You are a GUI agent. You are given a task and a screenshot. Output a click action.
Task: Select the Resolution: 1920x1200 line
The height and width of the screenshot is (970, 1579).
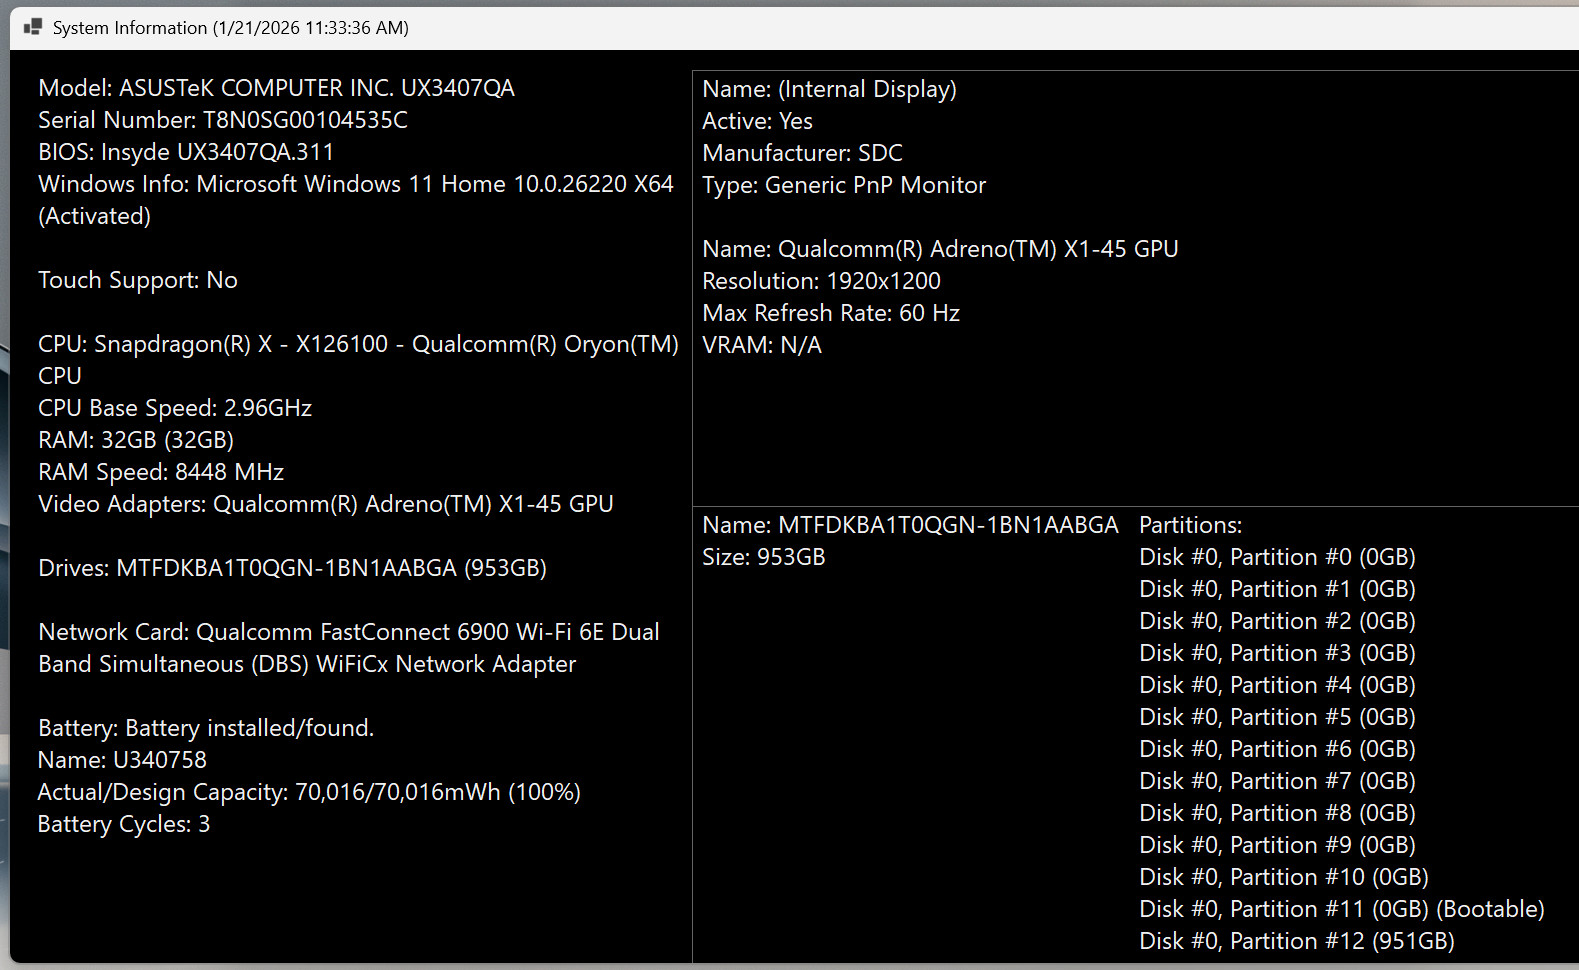[x=822, y=281]
